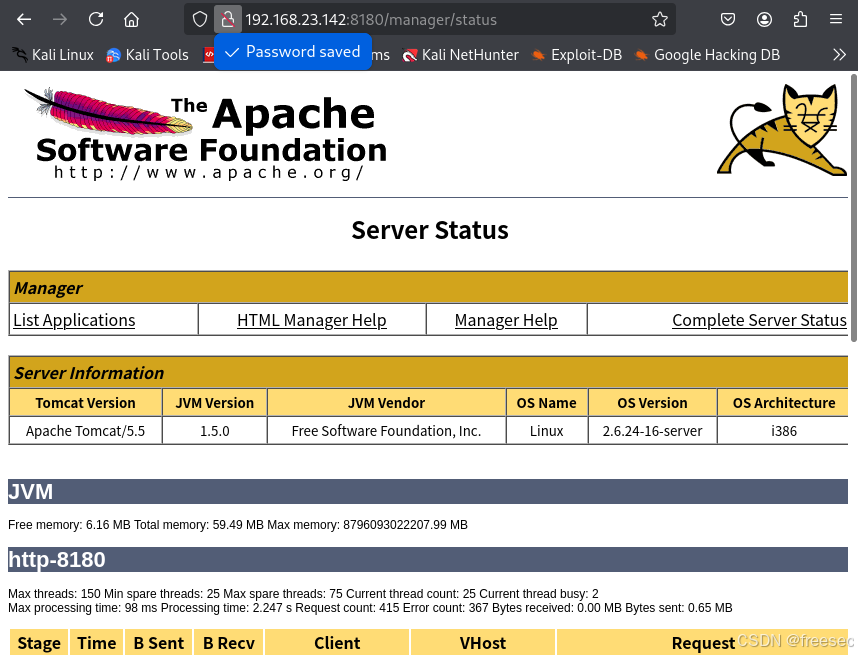Bookmark this page with the star icon
Viewport: 858px width, 656px height.
click(660, 20)
